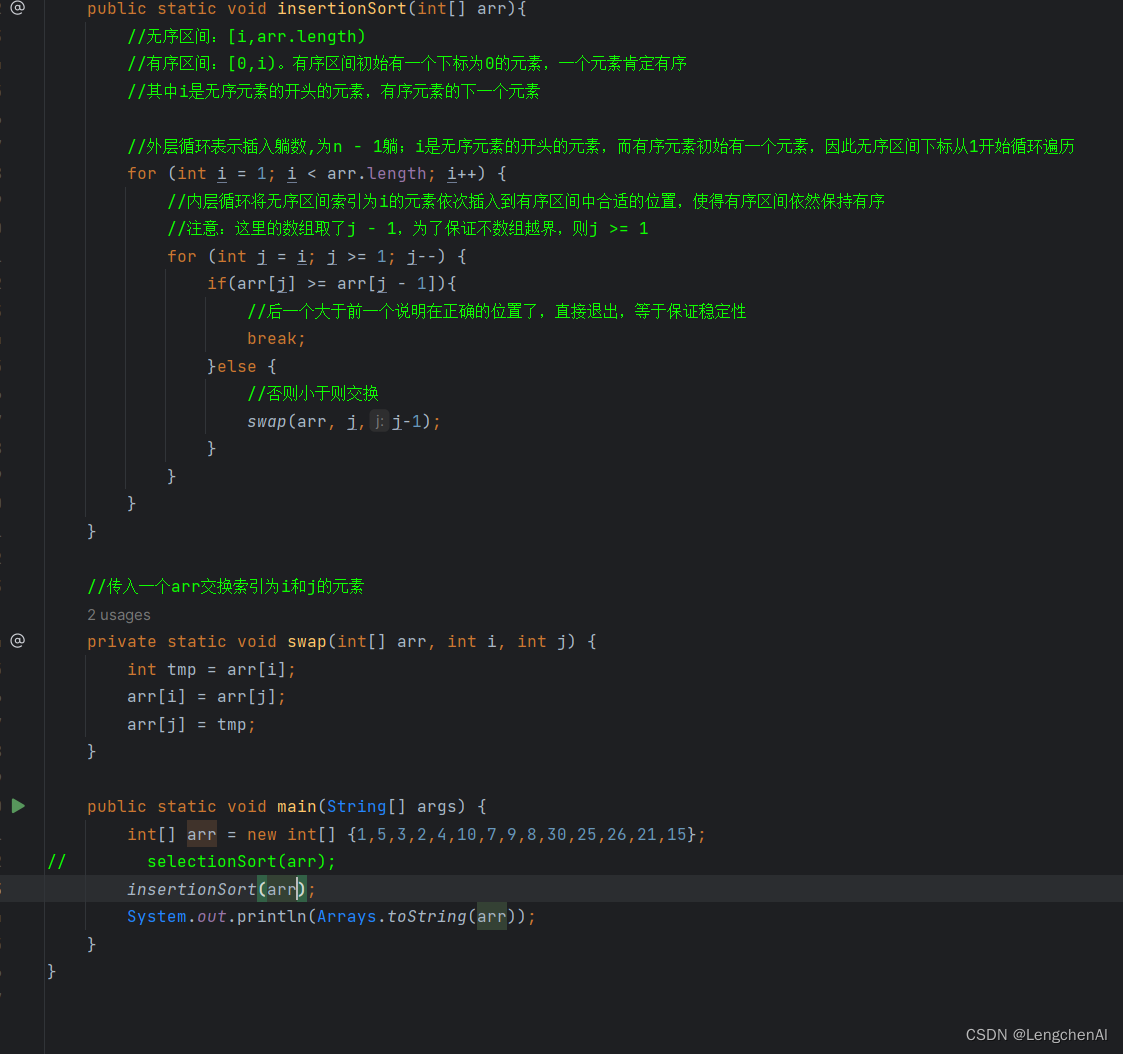Place the caret on the swap method name
This screenshot has height=1054, width=1123.
point(306,640)
